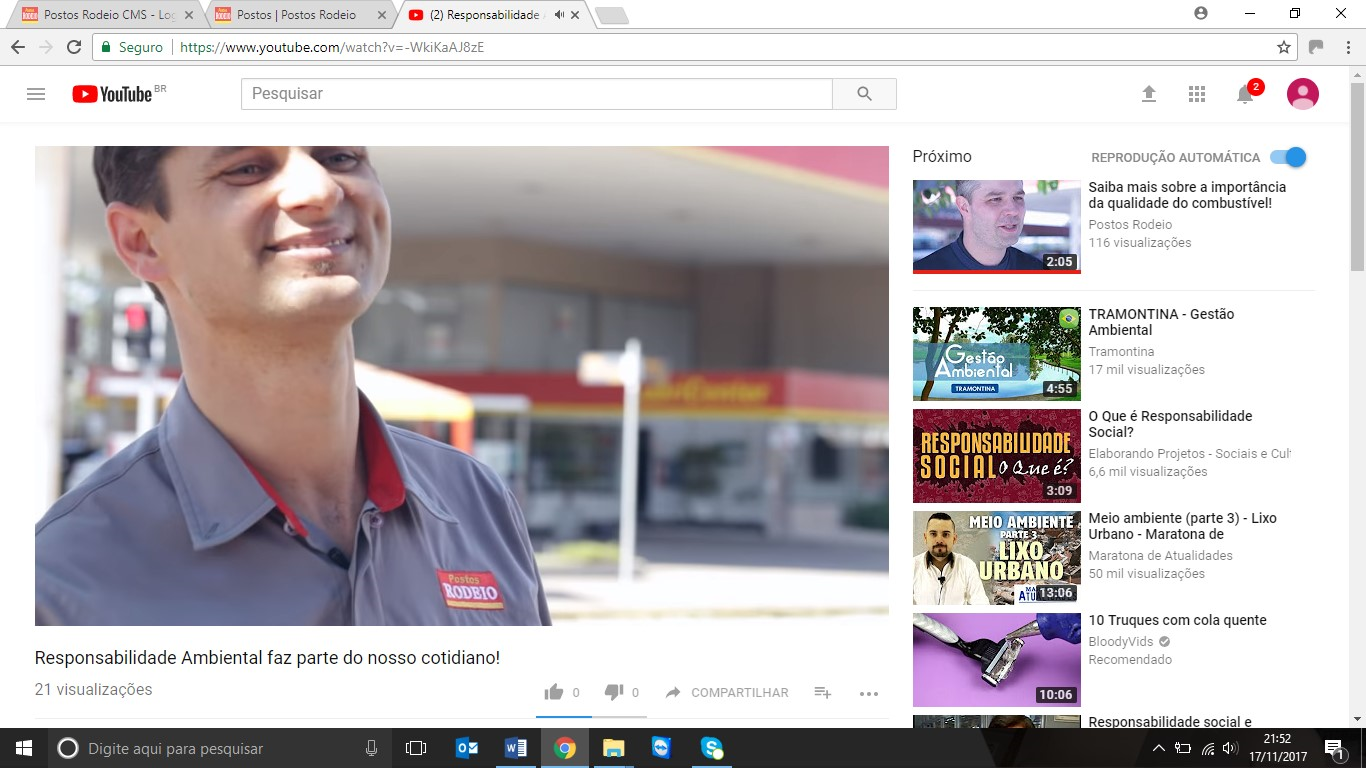The image size is (1366, 768).
Task: Mute the tab via its speaker icon
Action: (559, 15)
